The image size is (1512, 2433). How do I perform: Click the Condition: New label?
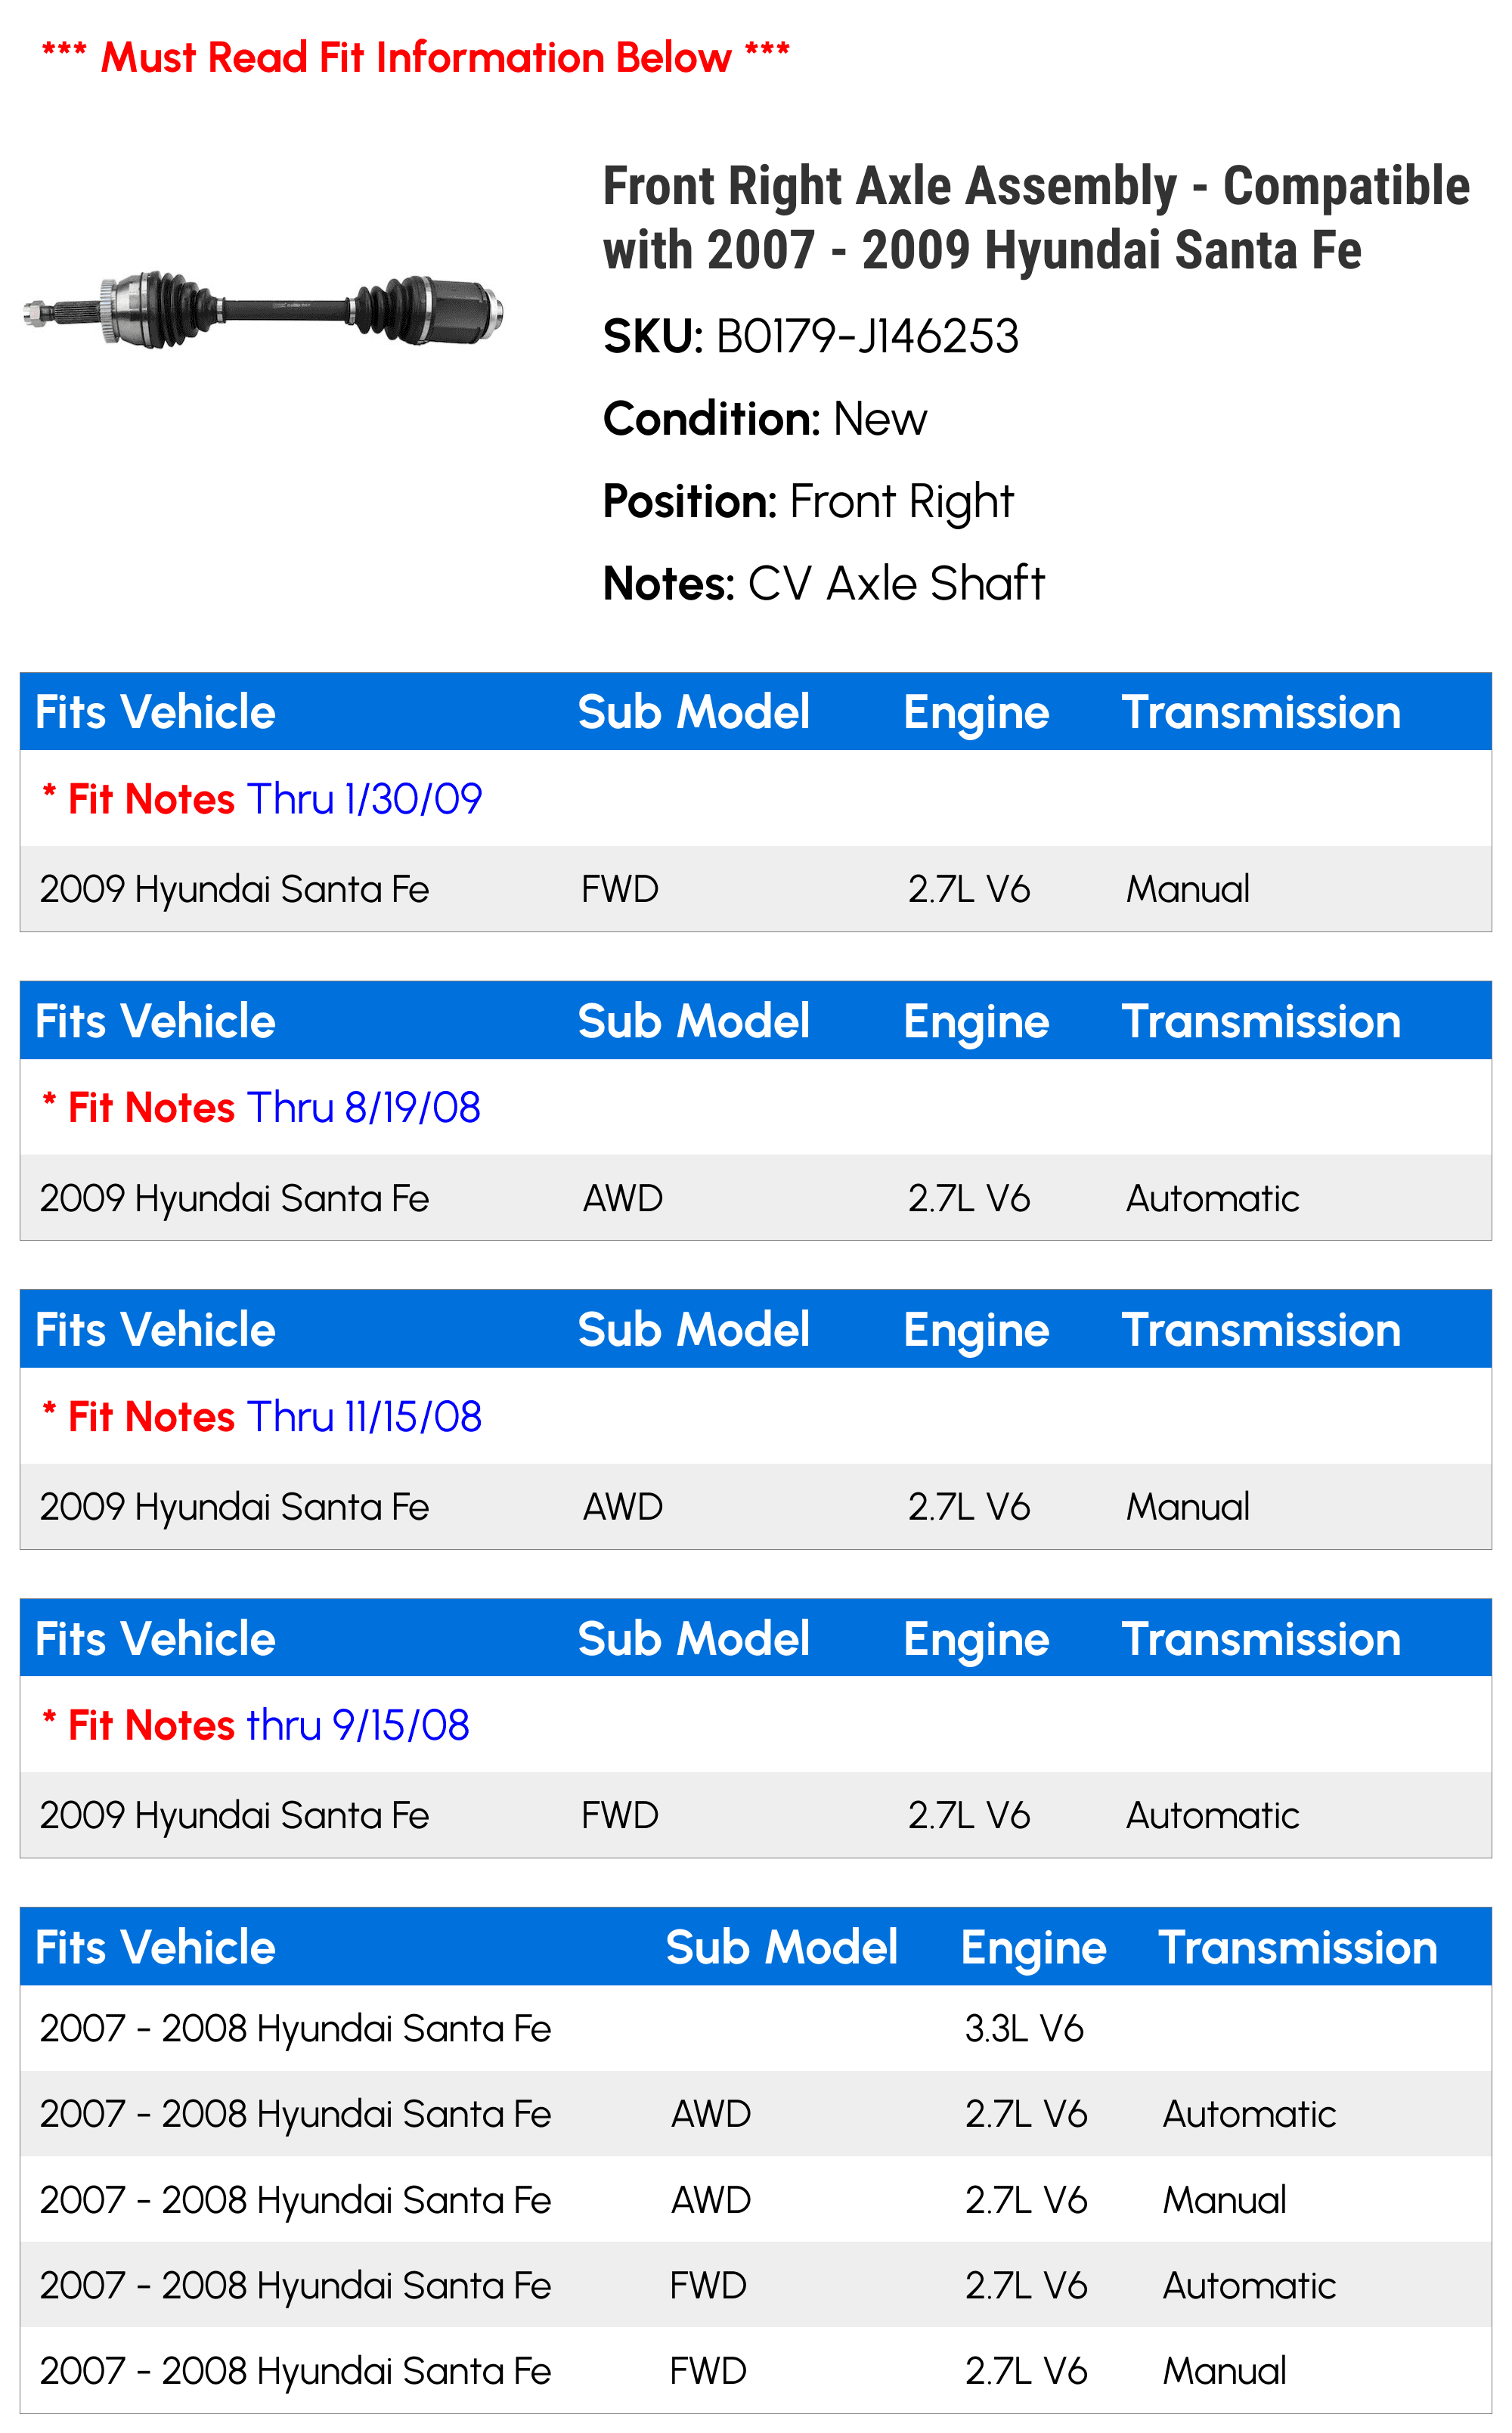[765, 419]
